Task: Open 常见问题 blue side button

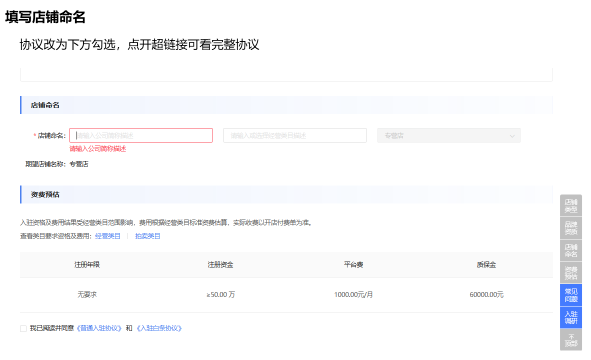Action: (571, 295)
